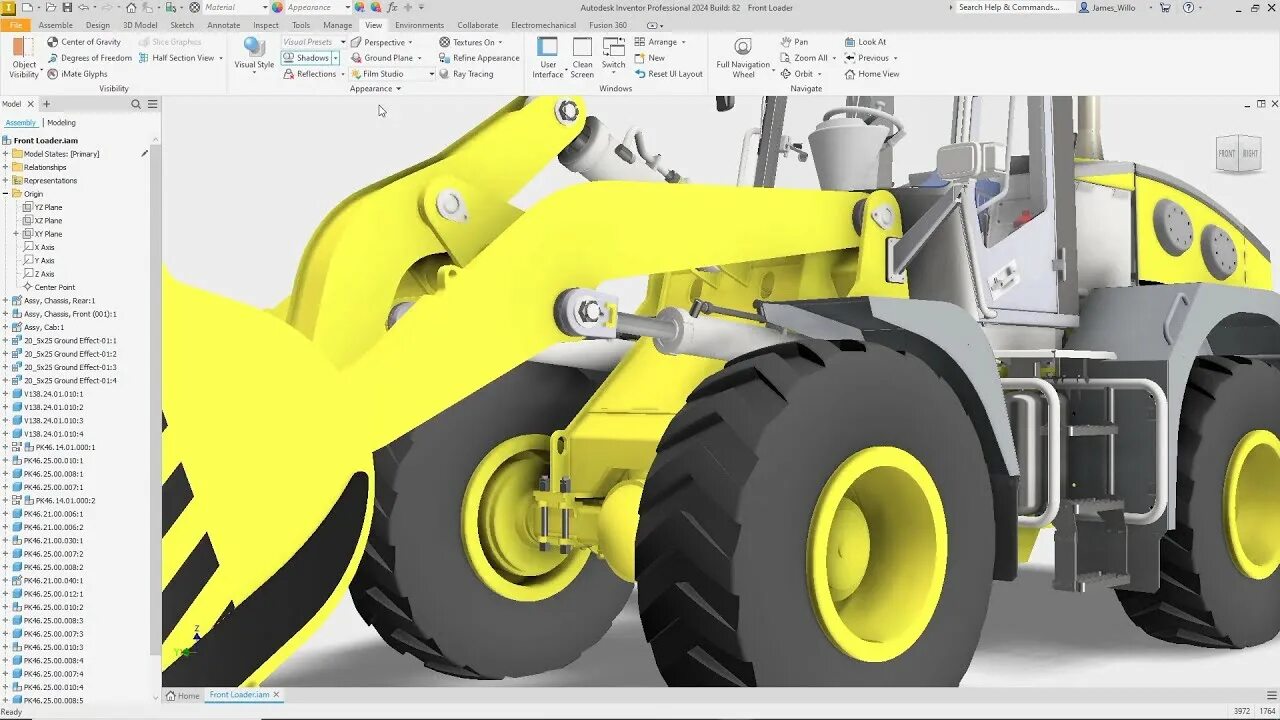Screen dimensions: 1280x720
Task: Open the Fusion 360 ribbon tab
Action: (x=608, y=25)
